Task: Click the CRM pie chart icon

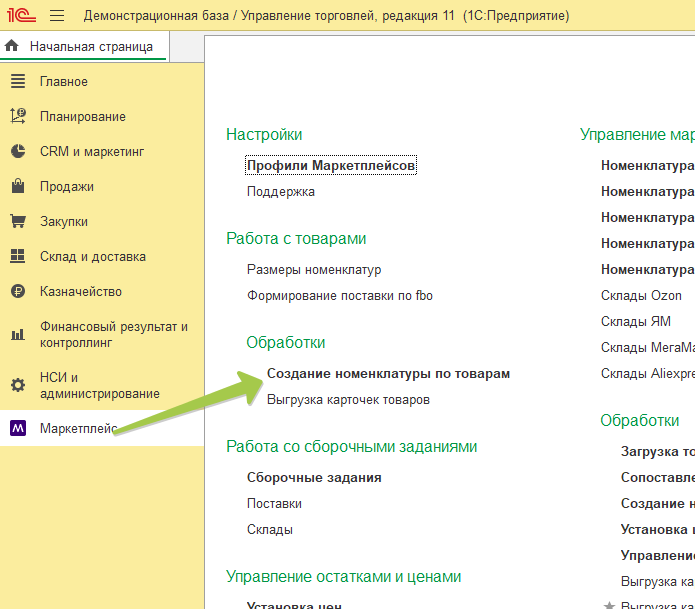Action: coord(18,151)
